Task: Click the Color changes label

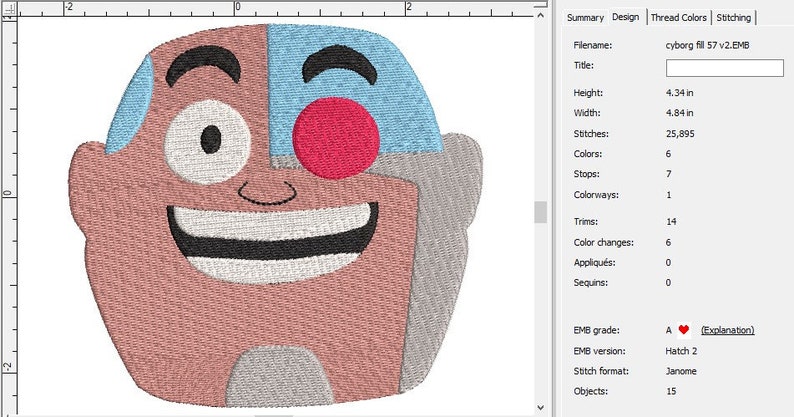Action: 604,242
